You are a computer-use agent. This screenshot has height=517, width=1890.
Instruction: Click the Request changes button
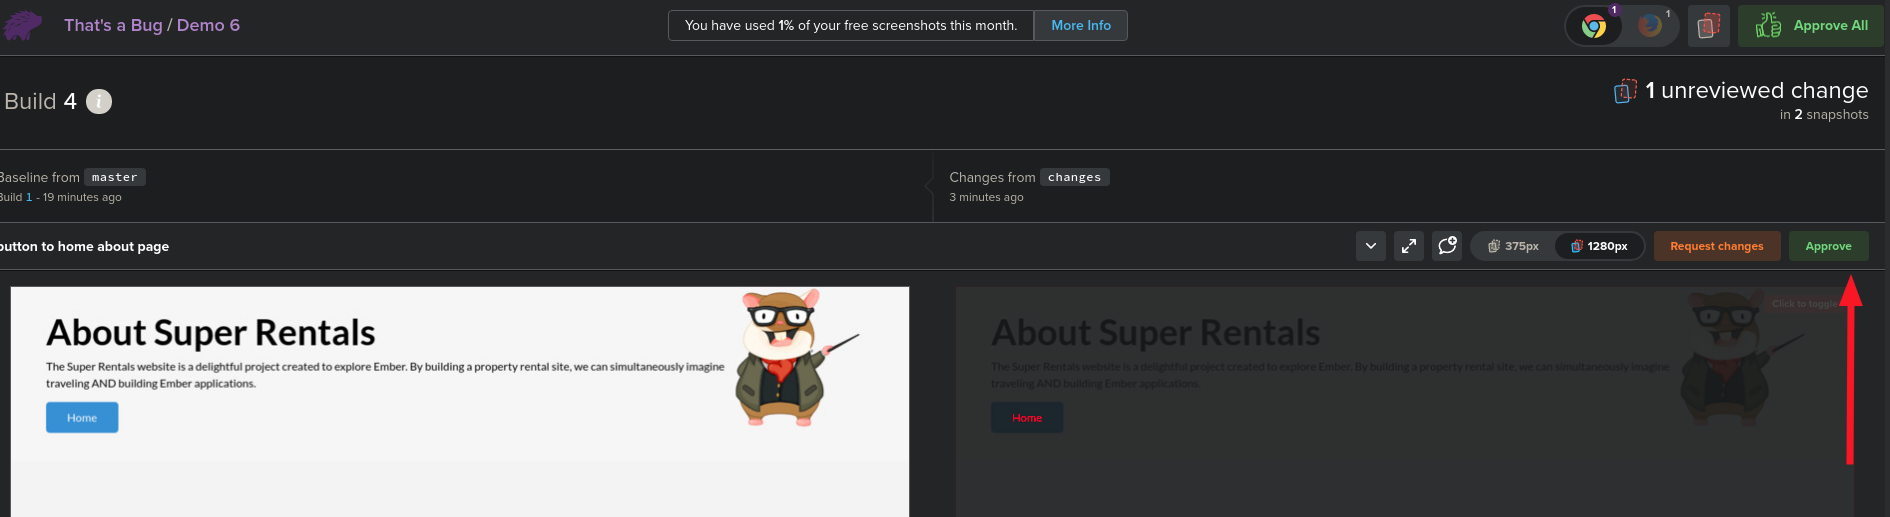(1717, 246)
